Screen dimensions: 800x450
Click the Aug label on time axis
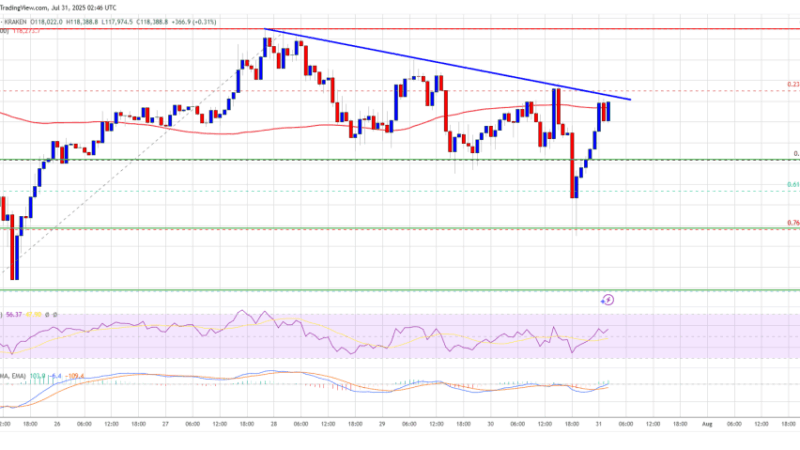(707, 424)
